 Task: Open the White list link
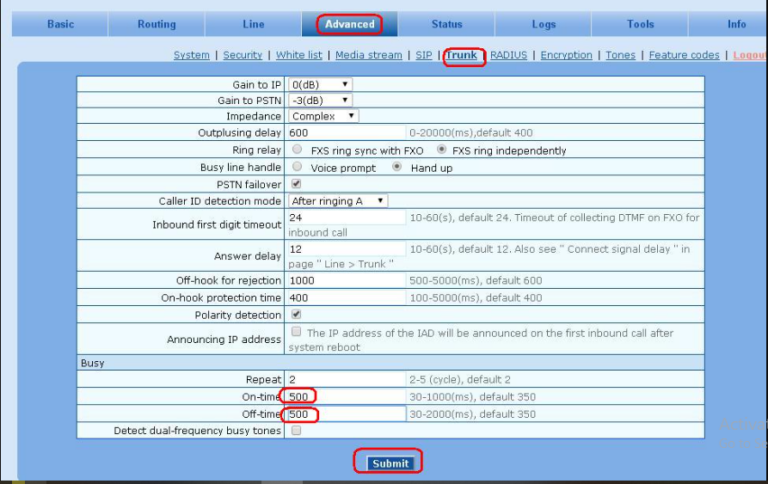(x=299, y=55)
